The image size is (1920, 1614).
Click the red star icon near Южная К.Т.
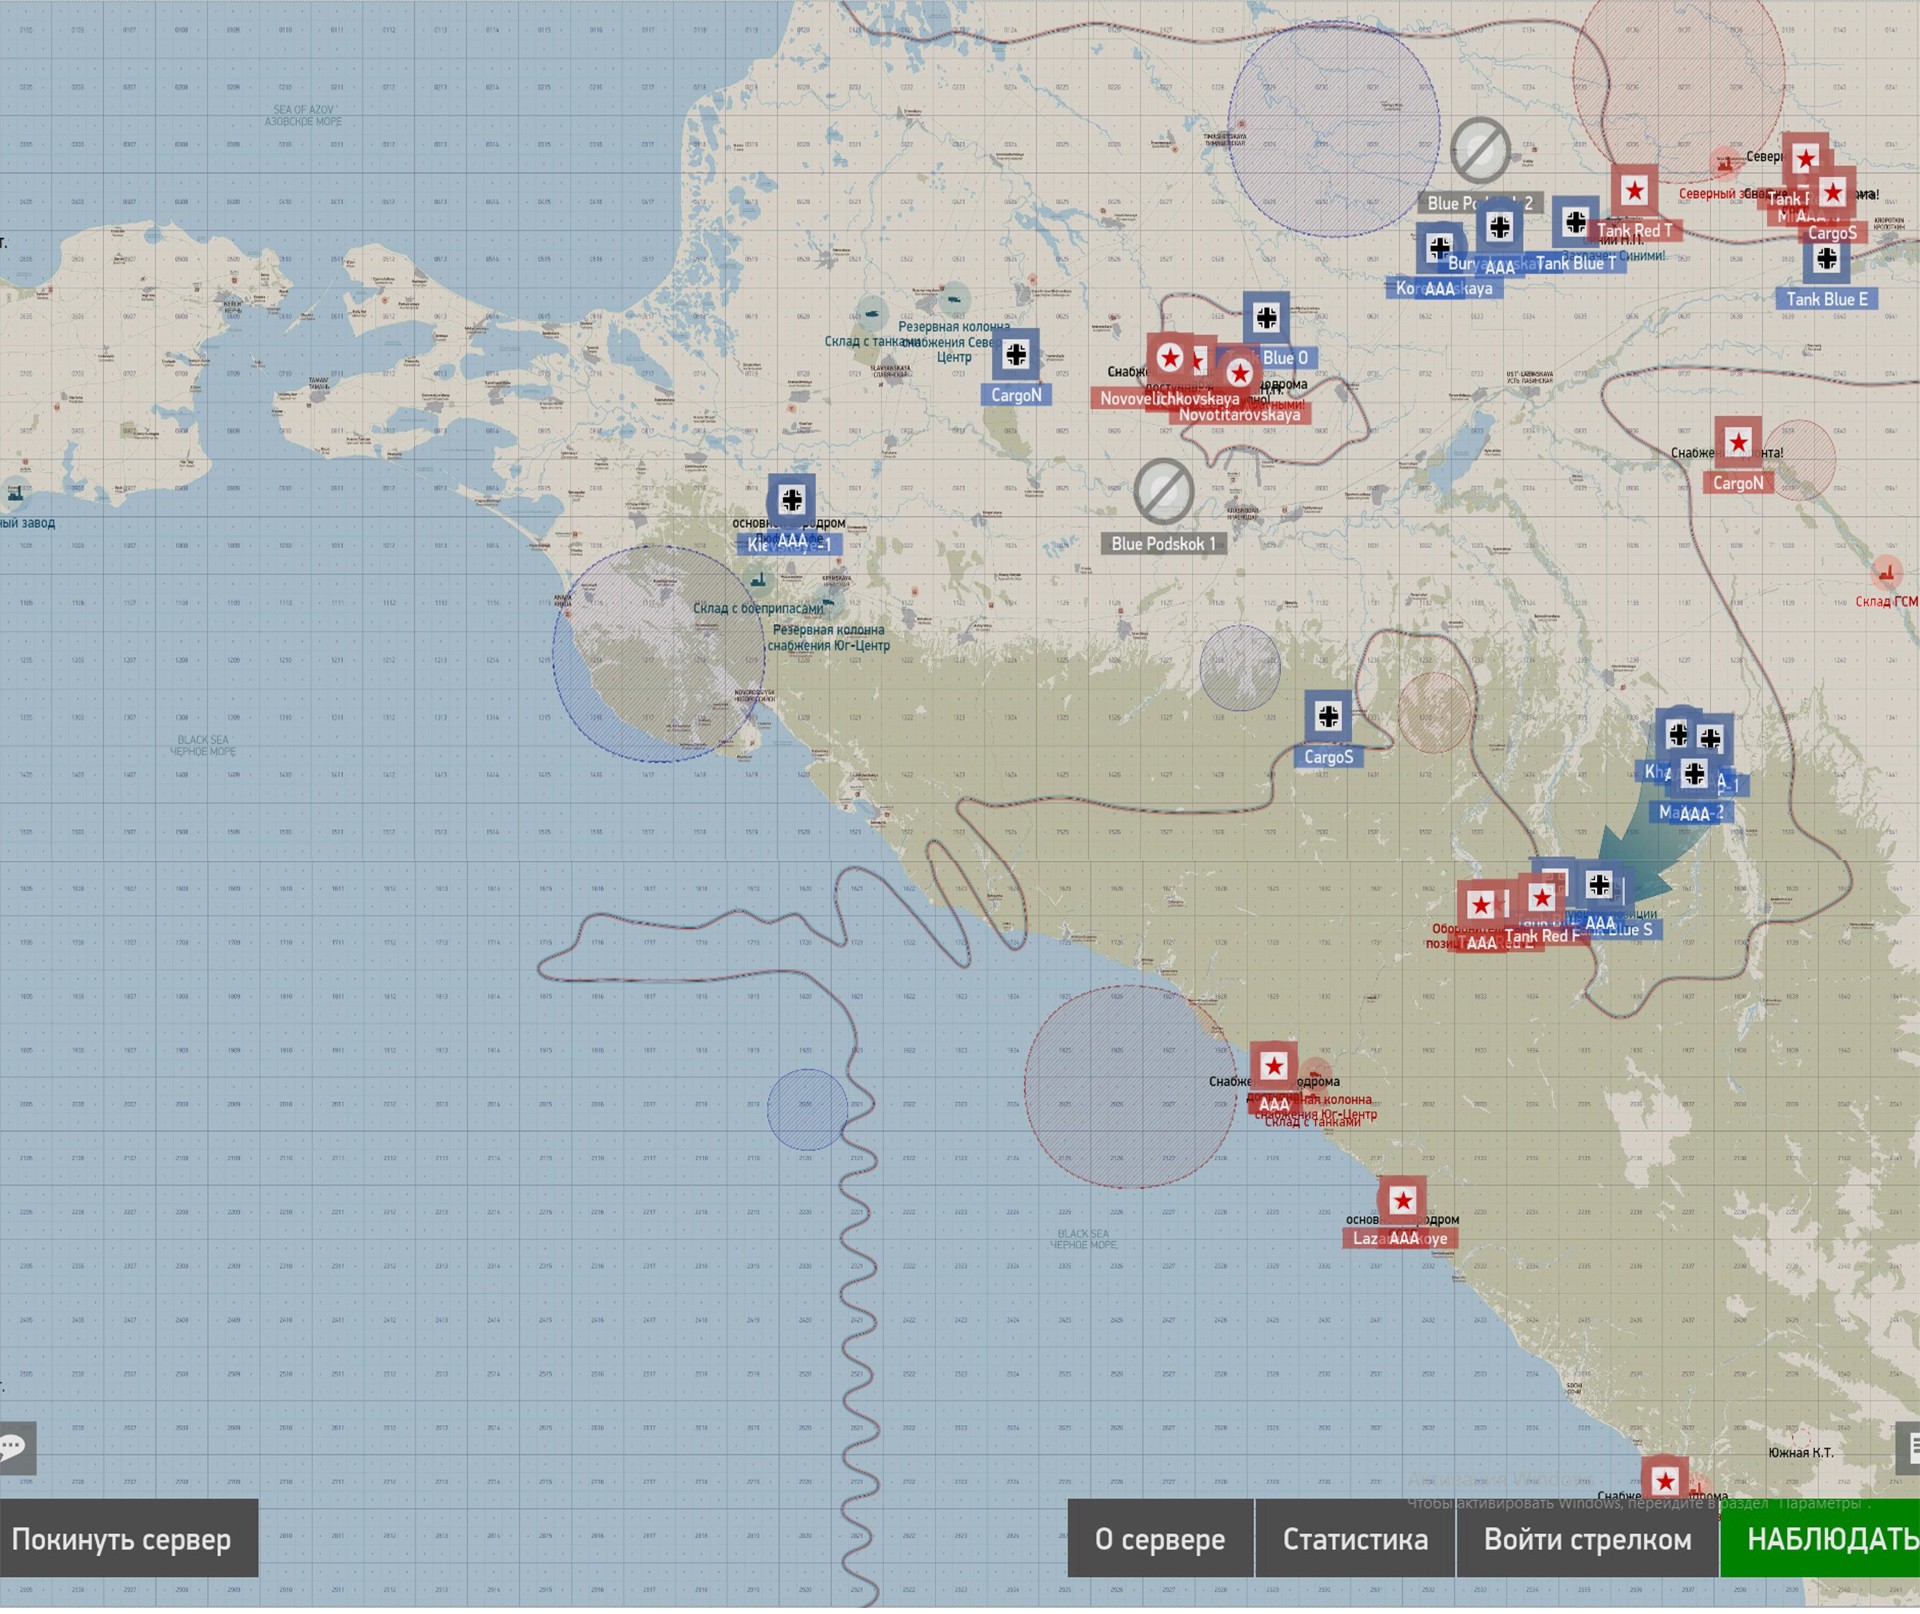coord(1664,1481)
